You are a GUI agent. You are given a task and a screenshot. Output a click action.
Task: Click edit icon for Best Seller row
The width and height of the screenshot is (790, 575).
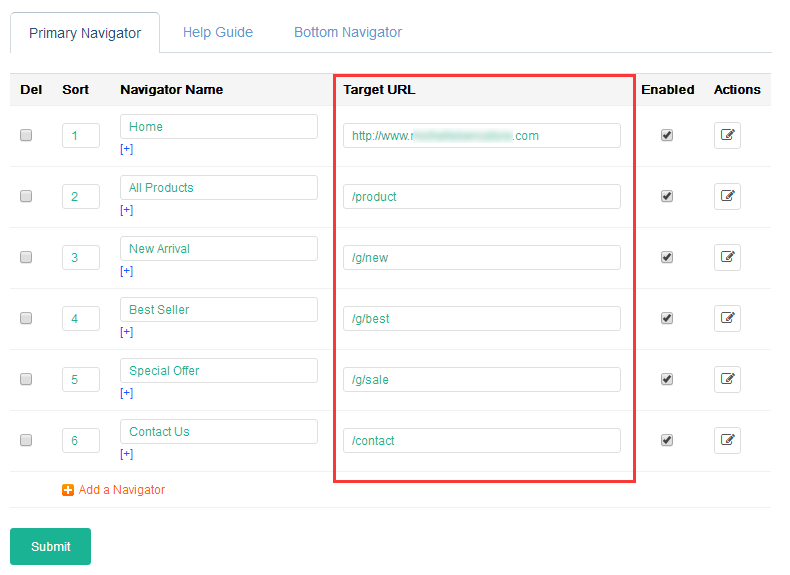[727, 318]
